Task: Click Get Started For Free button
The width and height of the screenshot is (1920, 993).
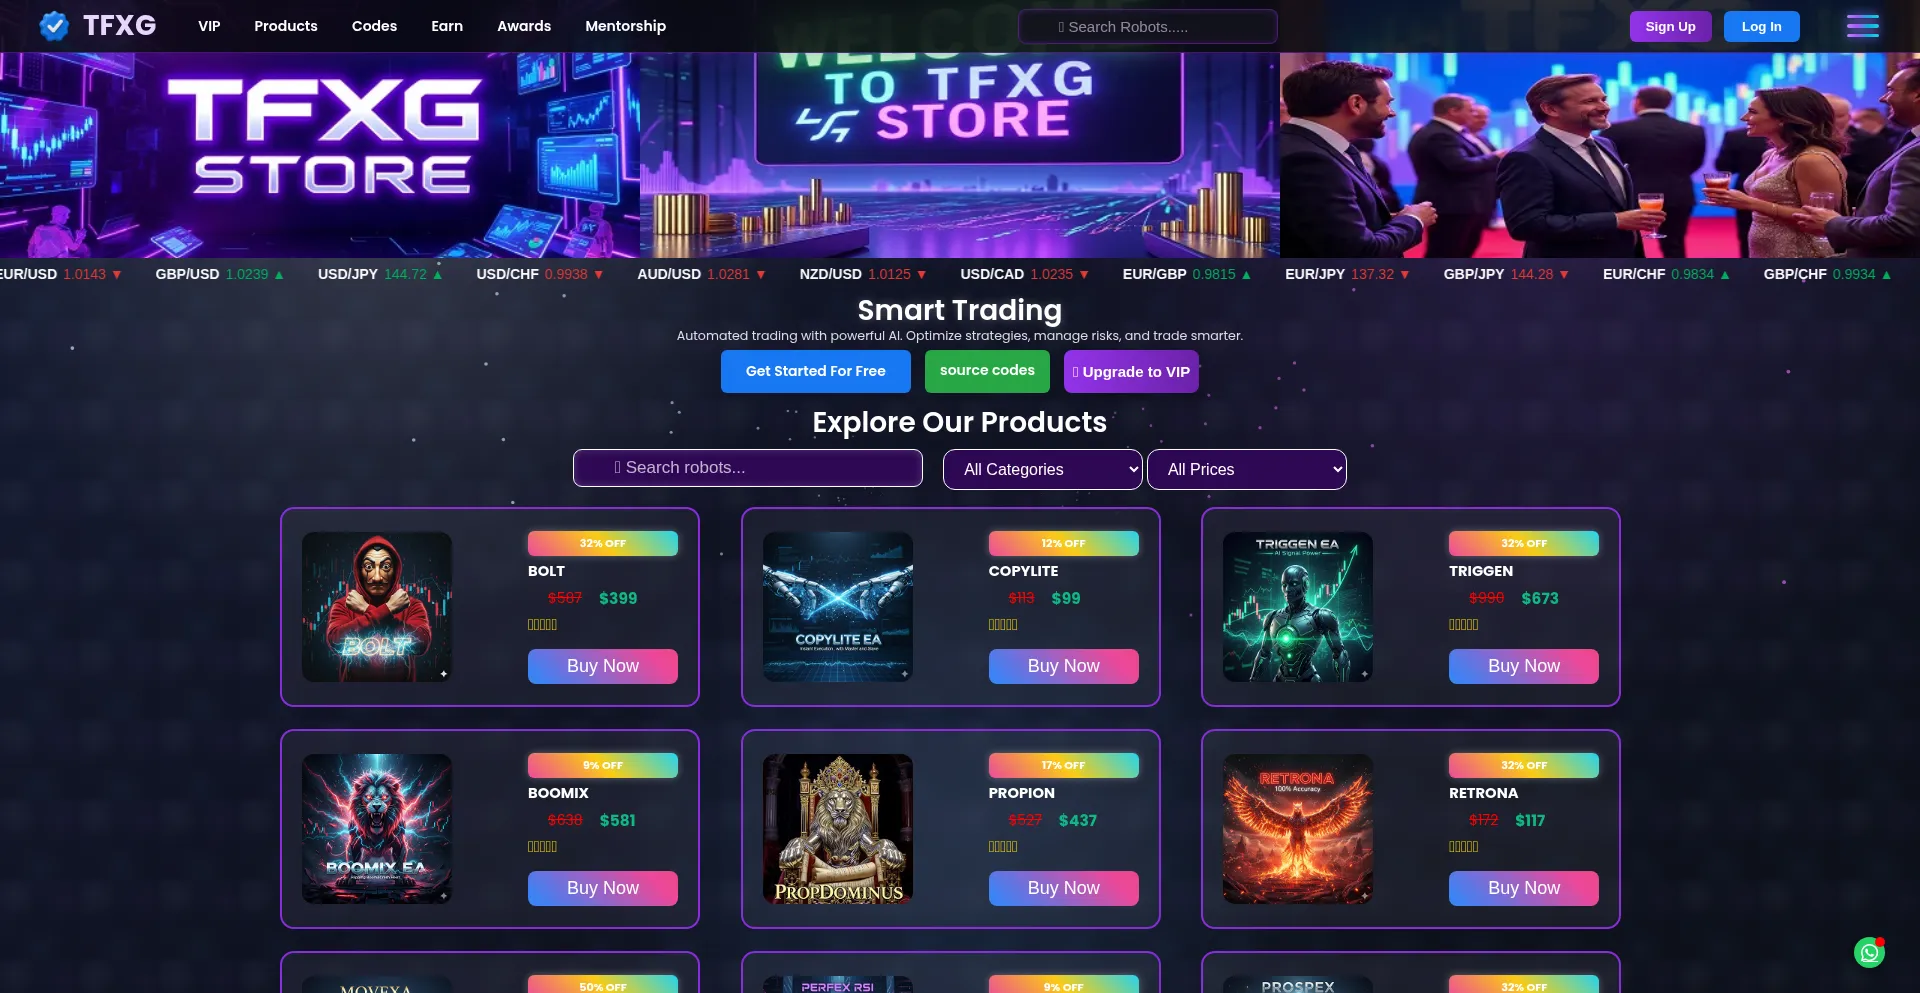Action: pos(816,371)
